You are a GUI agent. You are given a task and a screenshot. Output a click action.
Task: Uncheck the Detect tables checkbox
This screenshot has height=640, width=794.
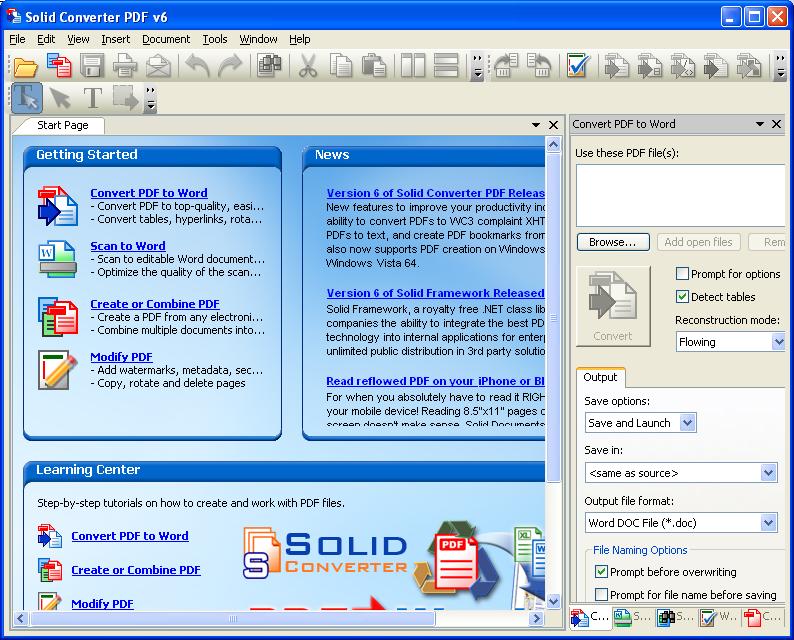click(x=682, y=297)
